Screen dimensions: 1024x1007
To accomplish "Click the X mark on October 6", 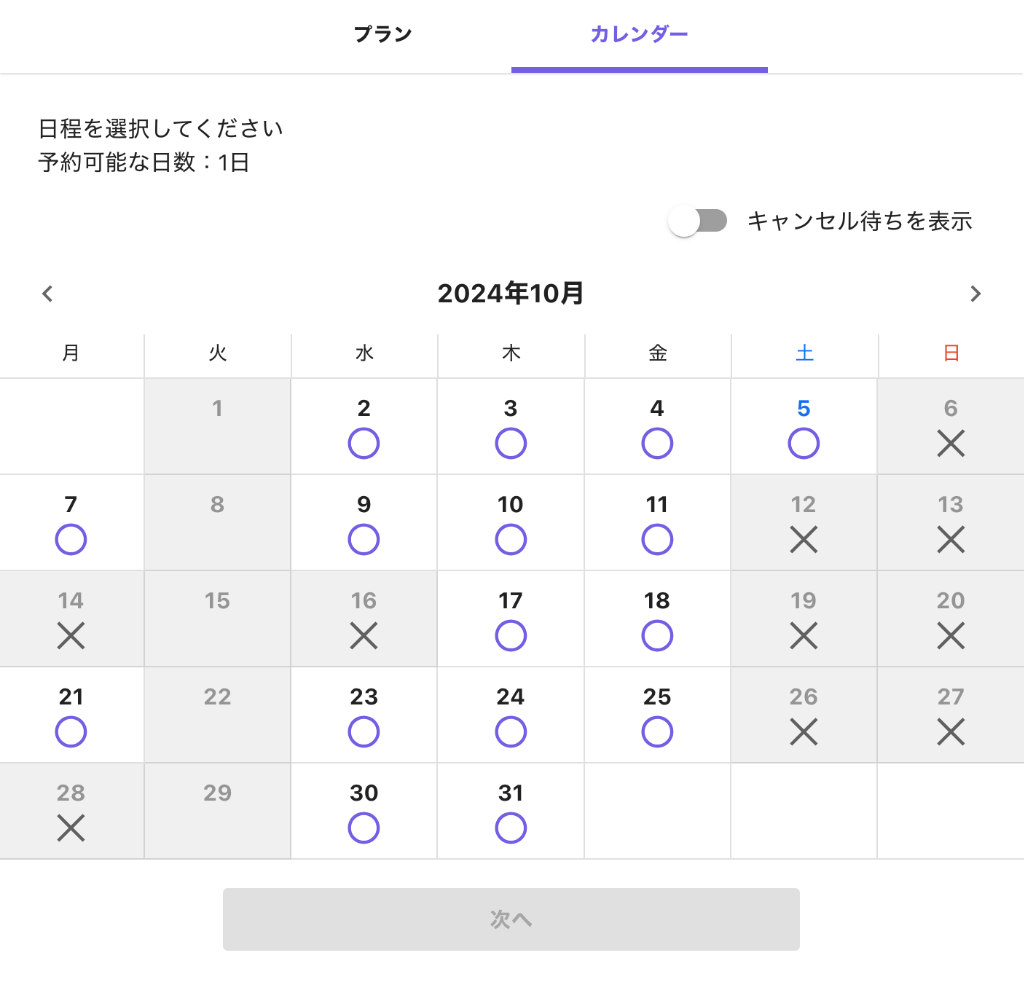I will coord(950,443).
